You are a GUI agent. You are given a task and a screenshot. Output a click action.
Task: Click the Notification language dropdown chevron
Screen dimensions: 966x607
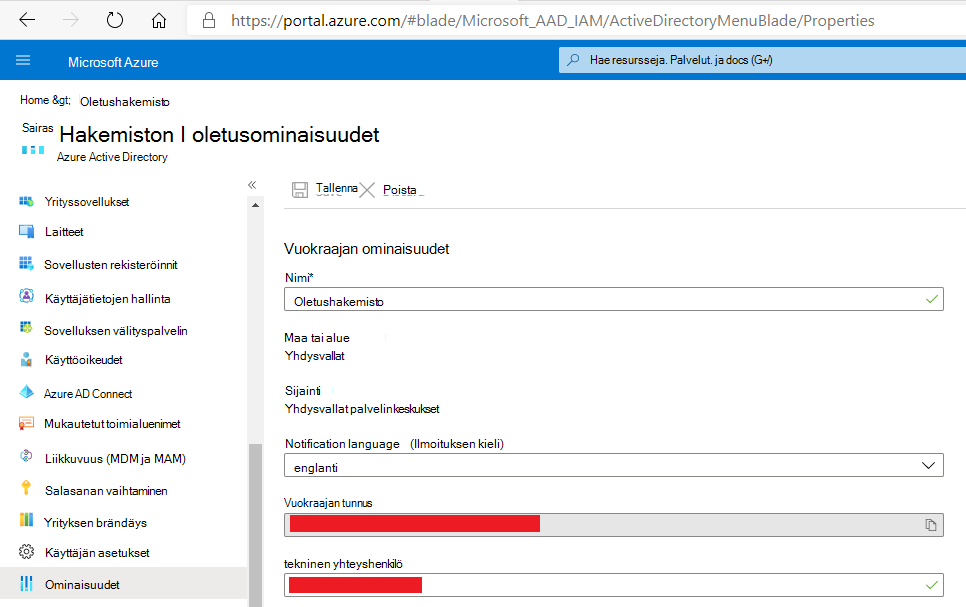(928, 465)
